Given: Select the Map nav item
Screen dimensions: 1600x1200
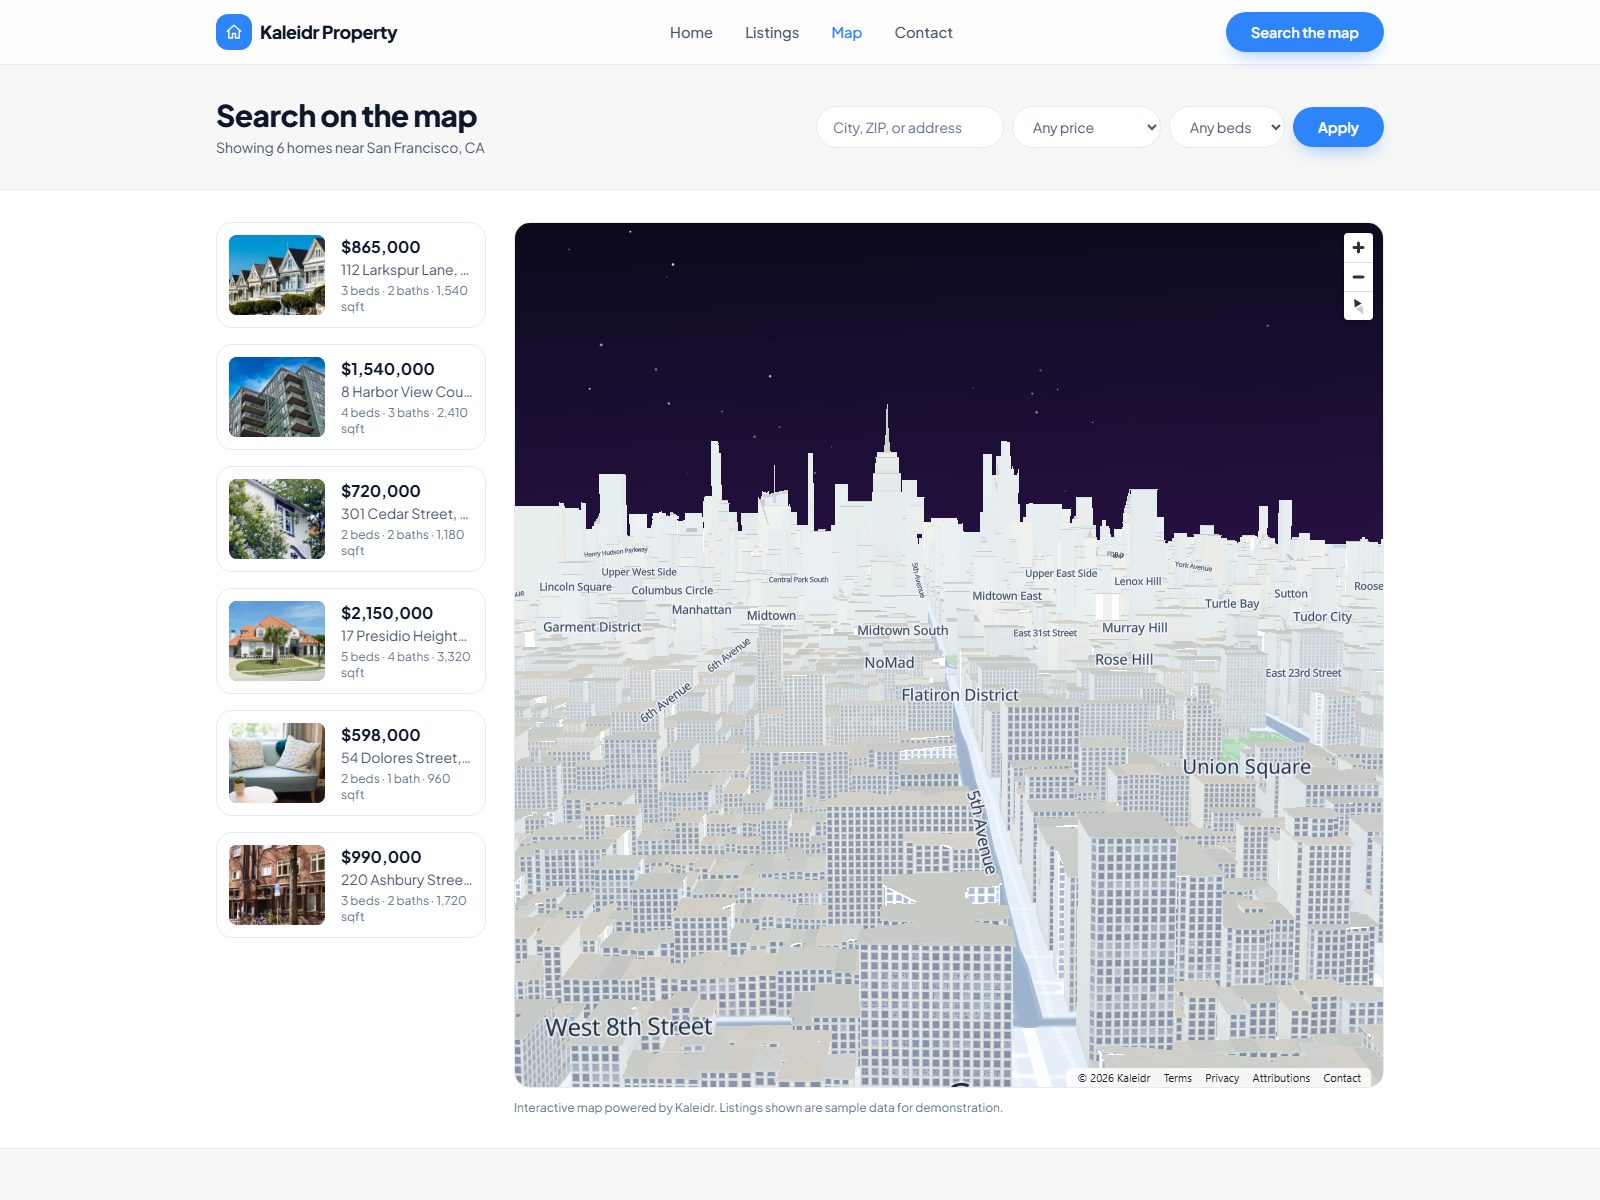Looking at the screenshot, I should tap(846, 32).
